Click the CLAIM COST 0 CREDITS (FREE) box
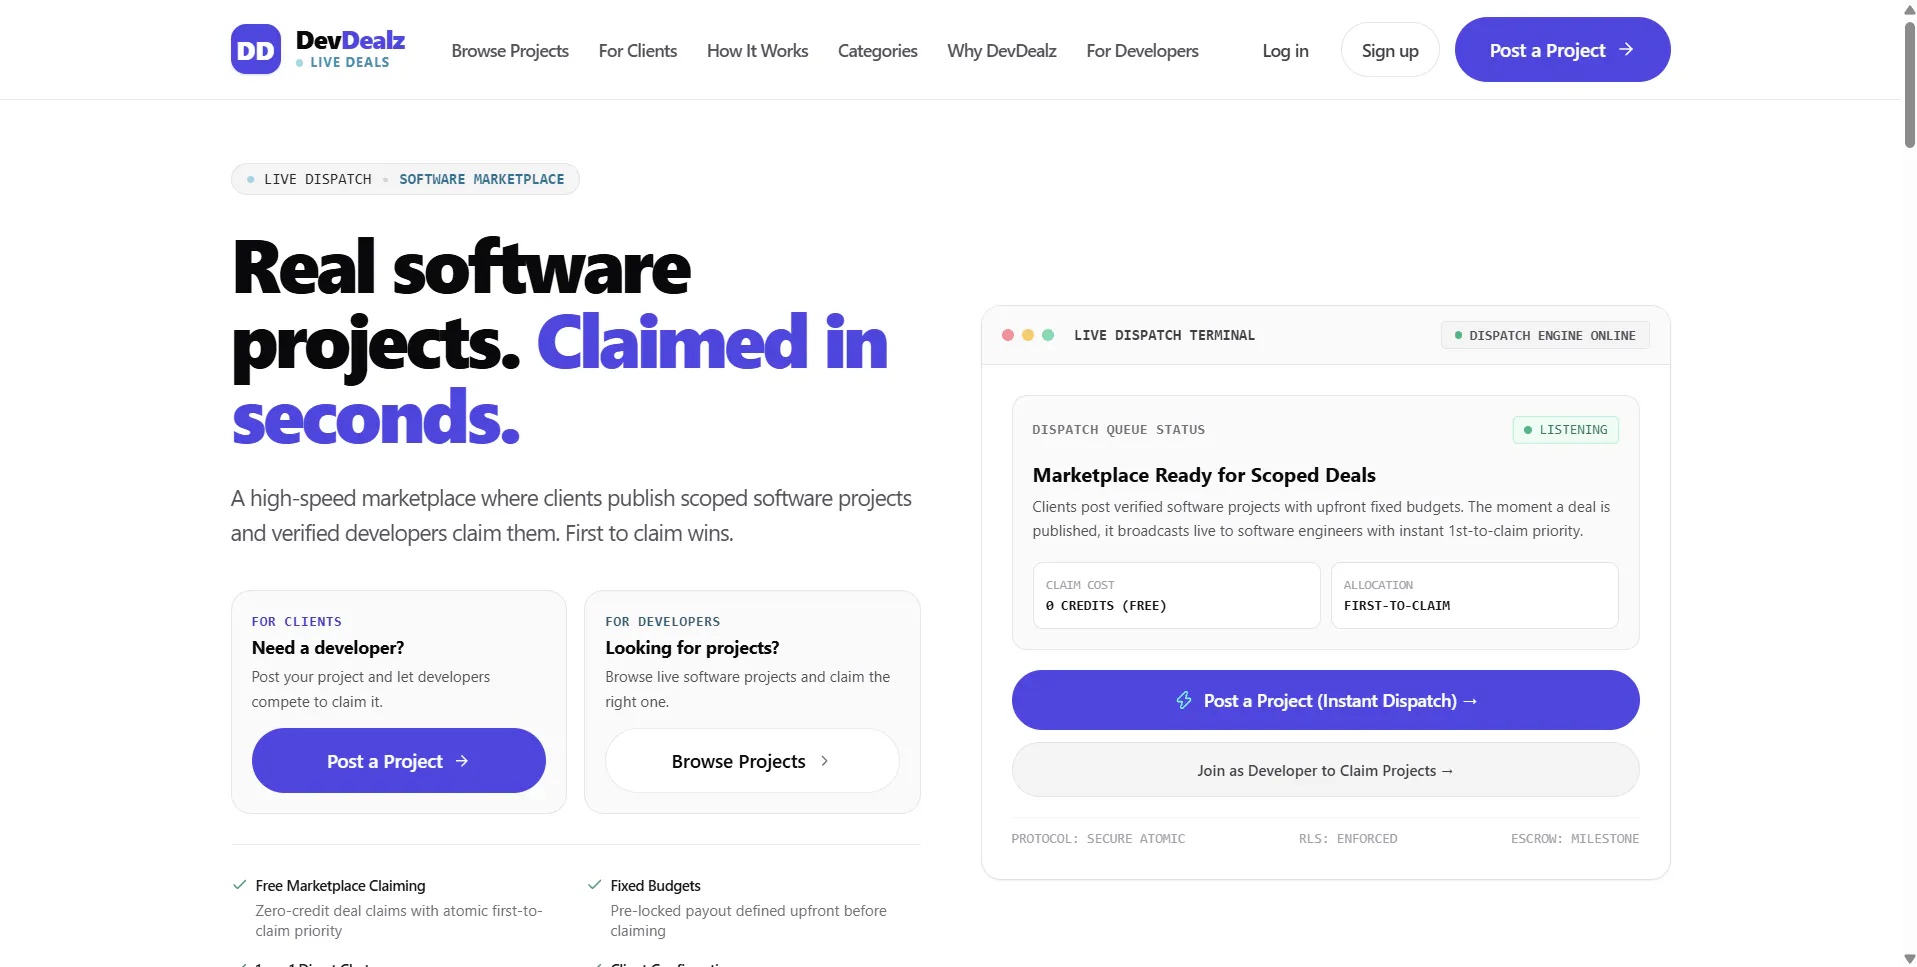The width and height of the screenshot is (1917, 967). 1176,595
